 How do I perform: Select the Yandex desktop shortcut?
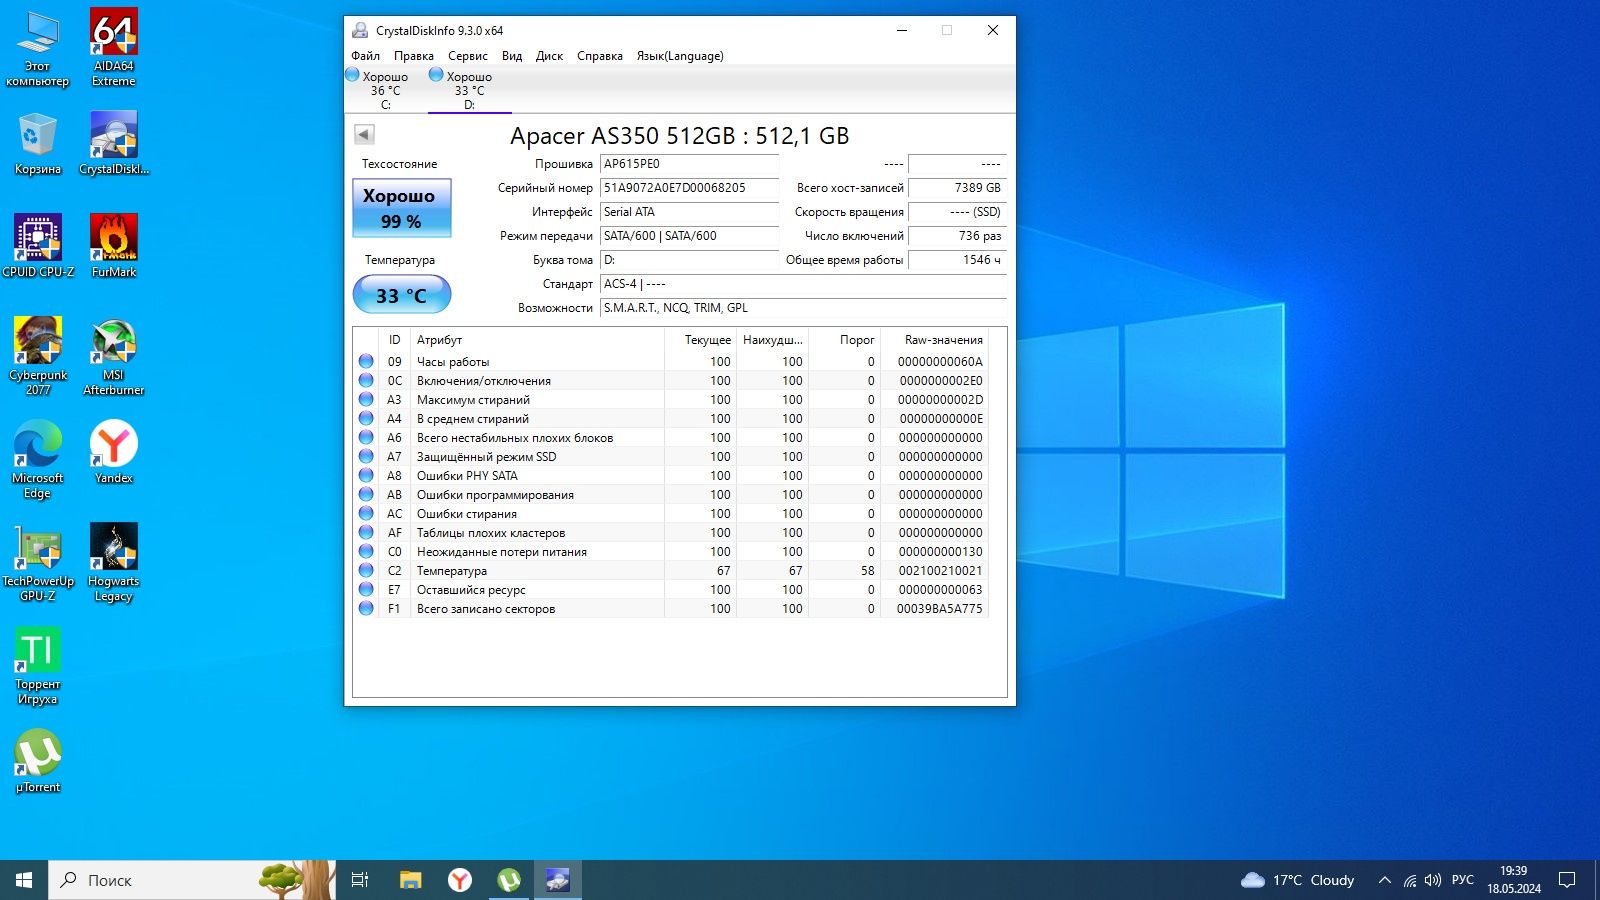pos(114,452)
